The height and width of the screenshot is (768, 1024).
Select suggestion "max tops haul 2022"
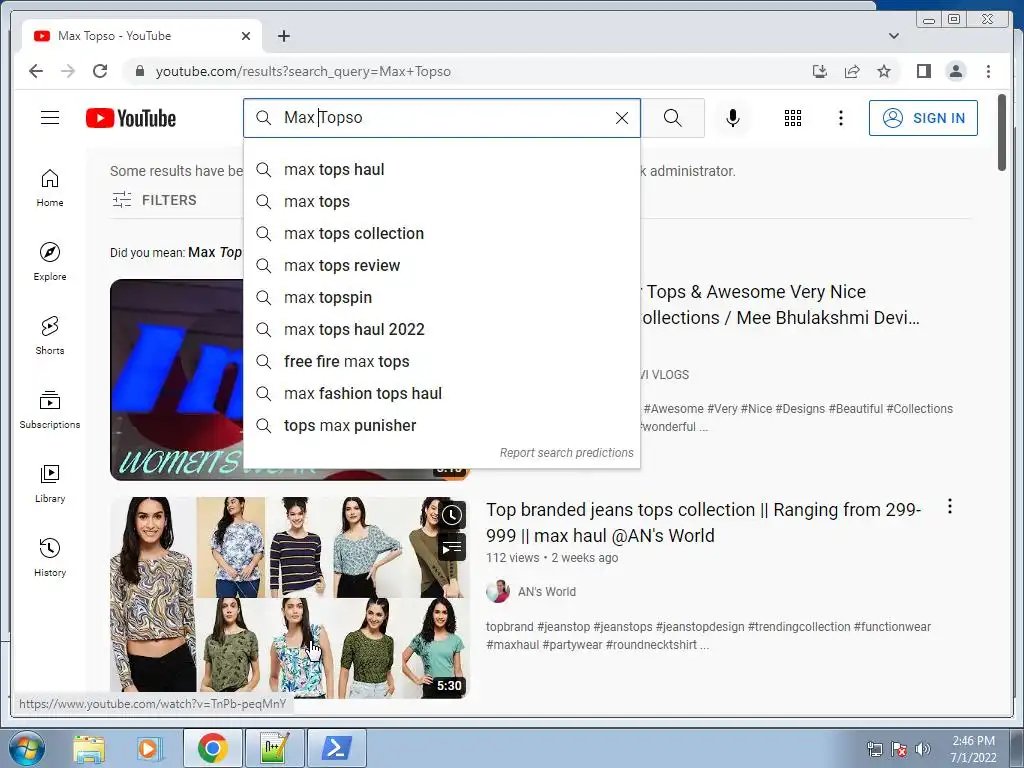click(x=441, y=330)
